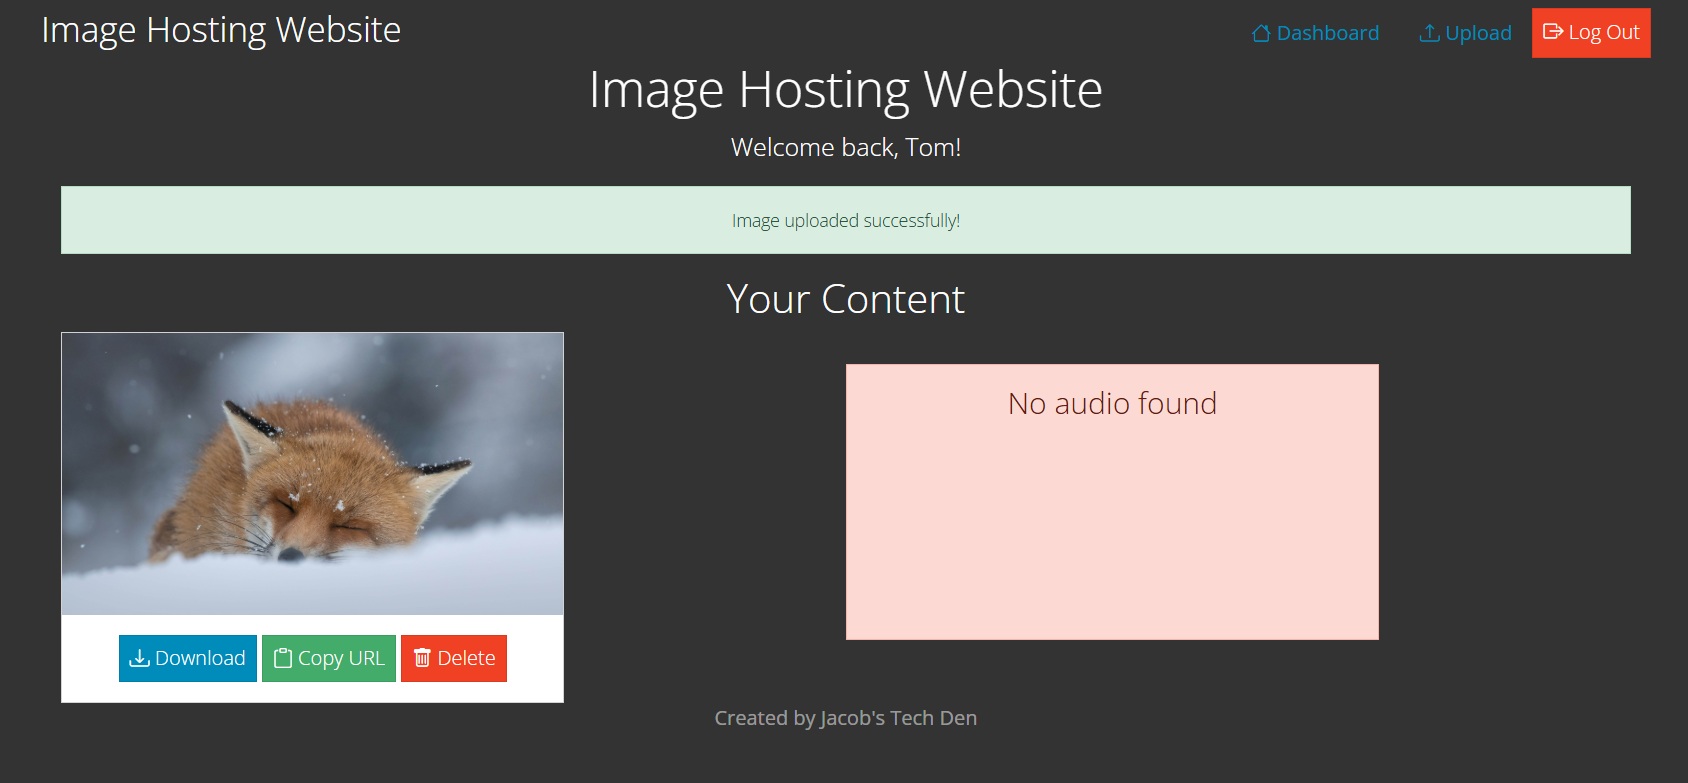Click the clipboard icon on Copy URL
This screenshot has height=783, width=1688.
coord(283,658)
